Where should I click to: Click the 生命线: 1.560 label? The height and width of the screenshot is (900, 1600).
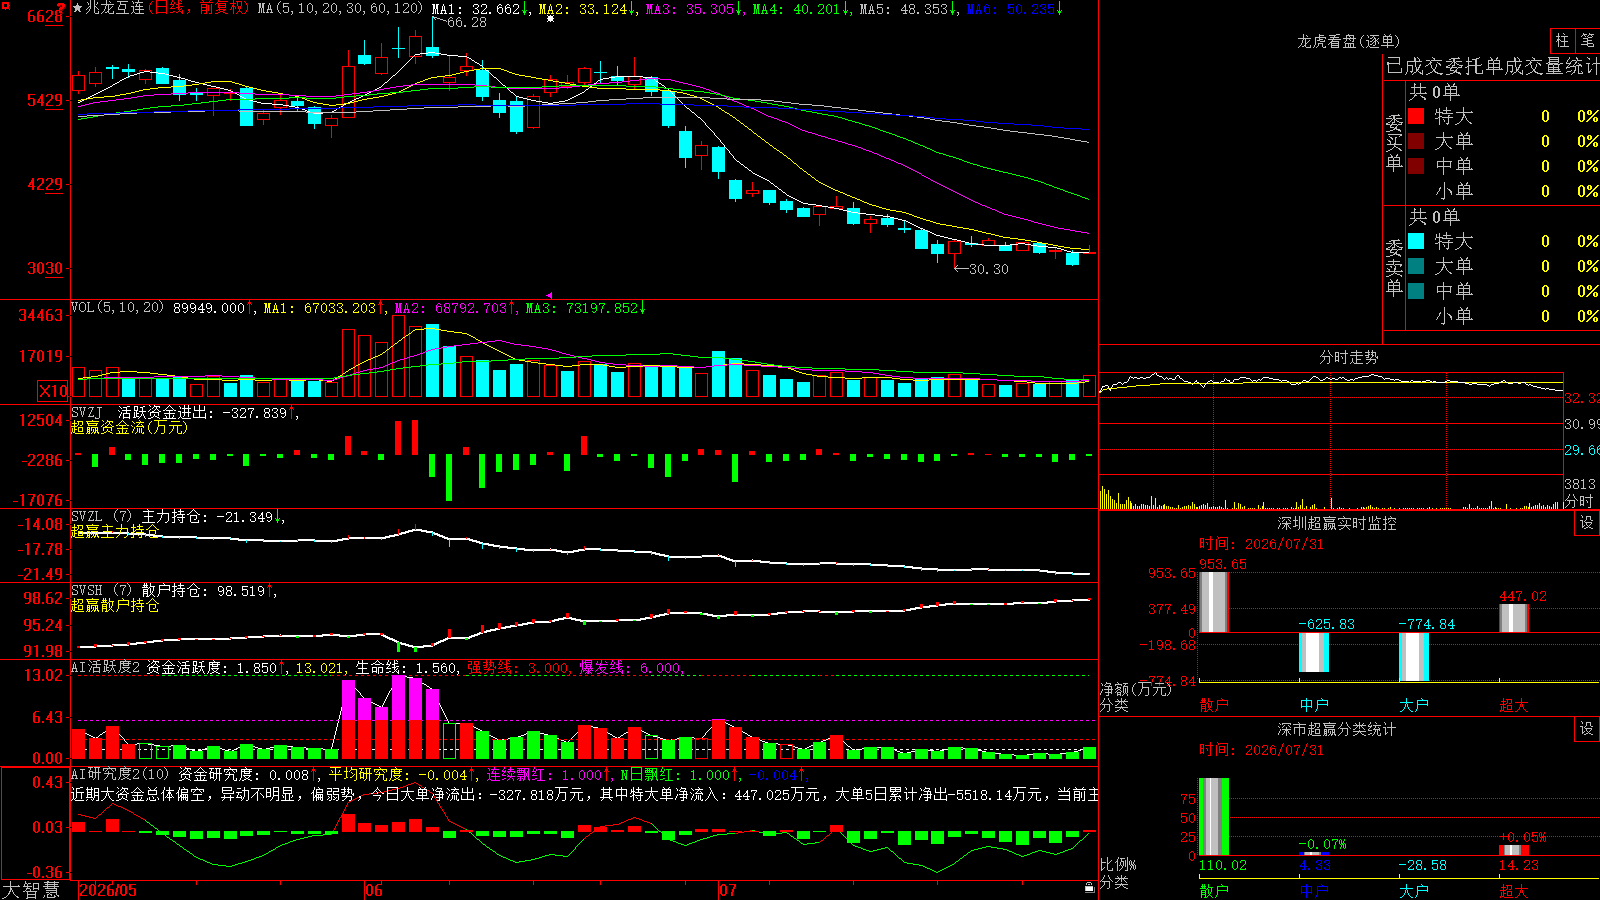click(x=407, y=668)
